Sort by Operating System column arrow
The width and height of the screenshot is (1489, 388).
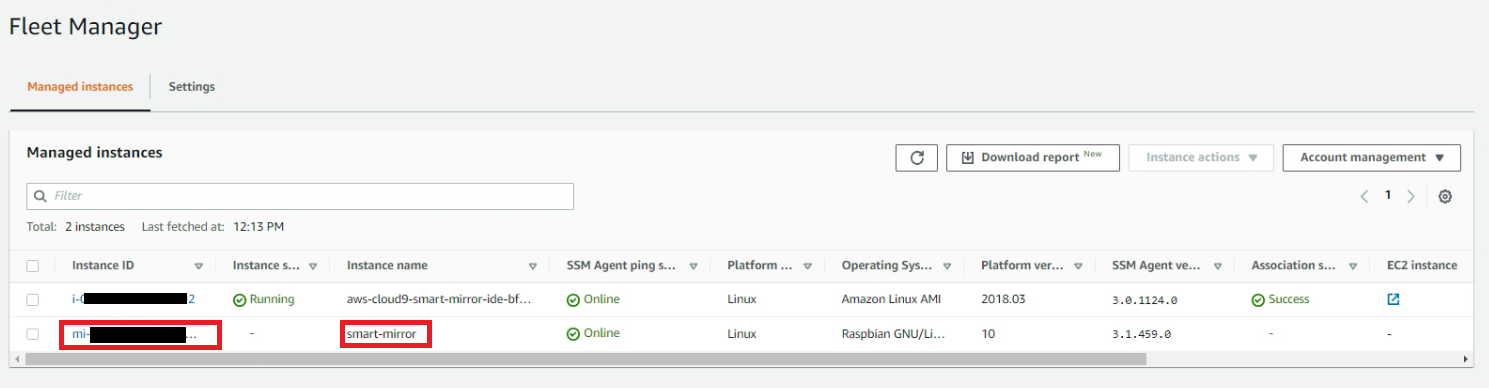coord(947,266)
